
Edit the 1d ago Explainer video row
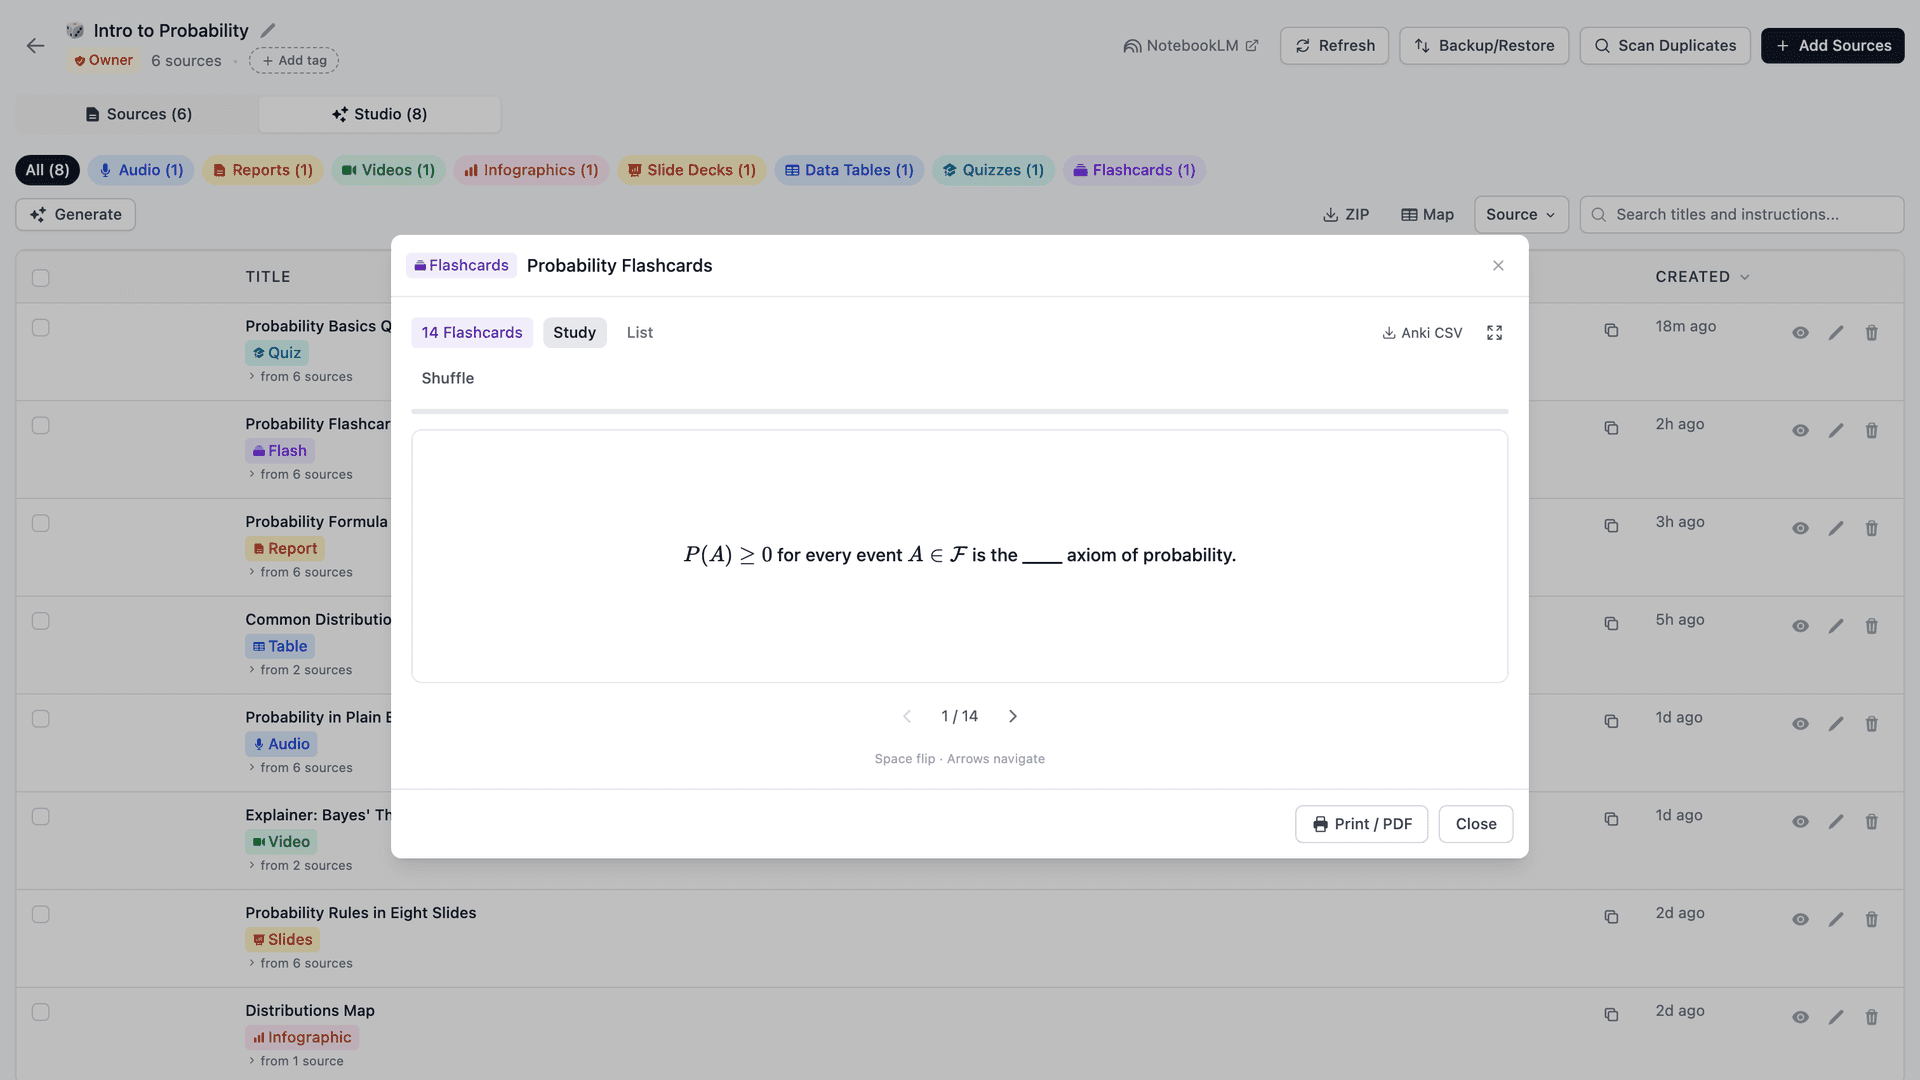pos(1836,822)
